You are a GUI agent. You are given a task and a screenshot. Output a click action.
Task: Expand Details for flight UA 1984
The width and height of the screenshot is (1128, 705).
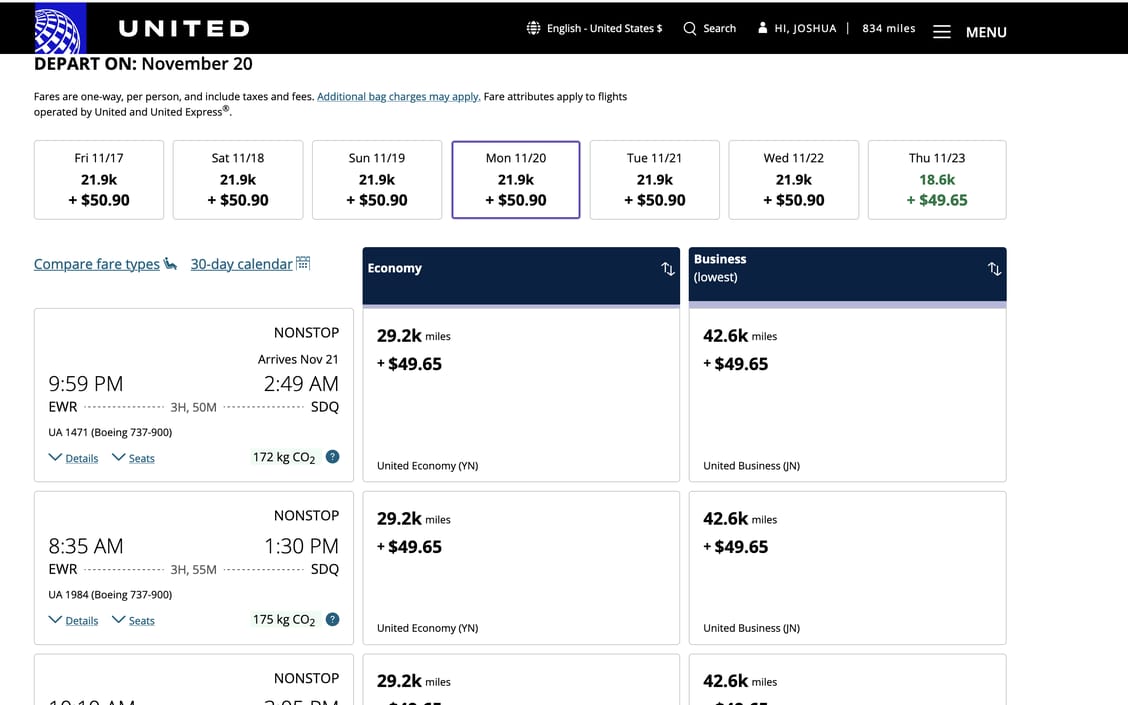(74, 621)
